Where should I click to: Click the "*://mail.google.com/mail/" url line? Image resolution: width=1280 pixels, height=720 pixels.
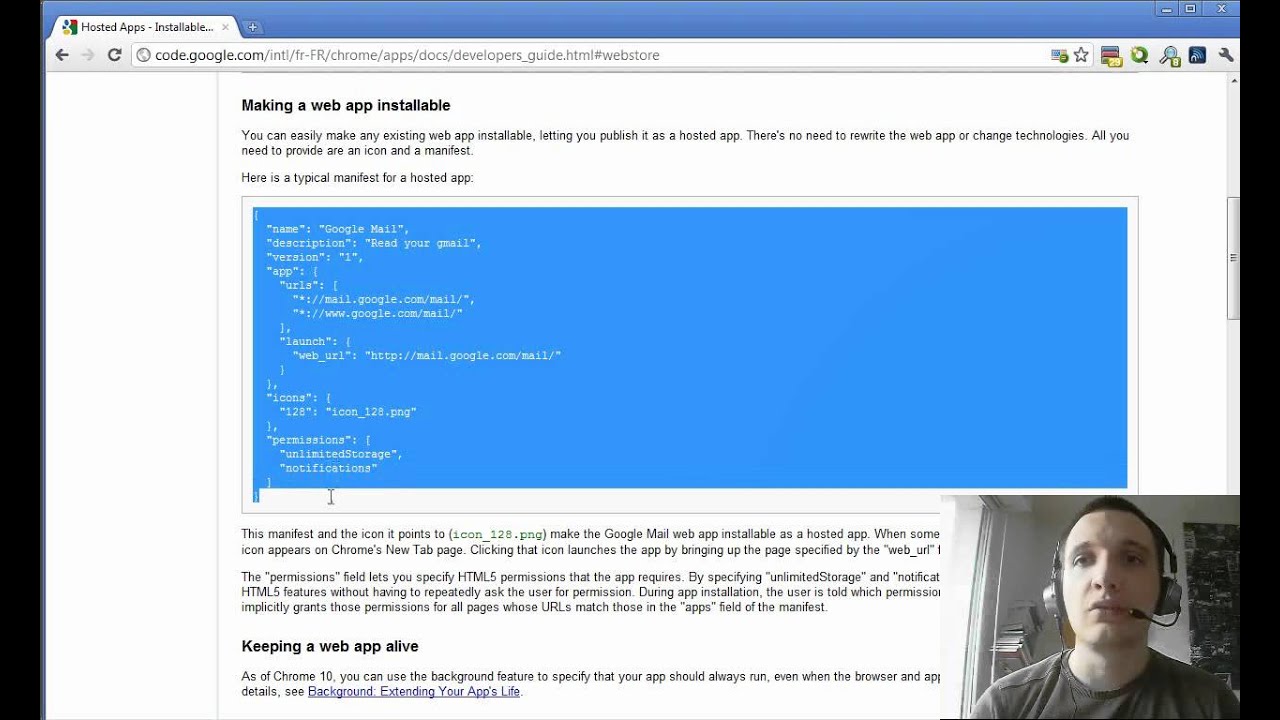(x=384, y=299)
